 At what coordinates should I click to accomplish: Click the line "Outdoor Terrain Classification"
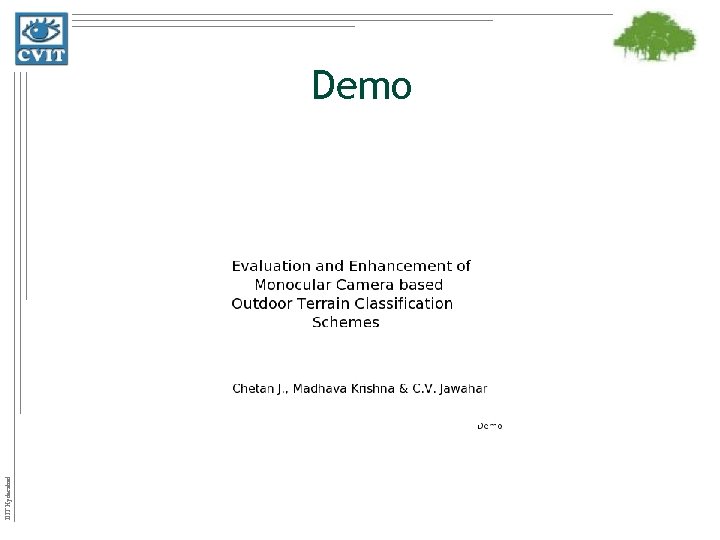click(x=342, y=304)
